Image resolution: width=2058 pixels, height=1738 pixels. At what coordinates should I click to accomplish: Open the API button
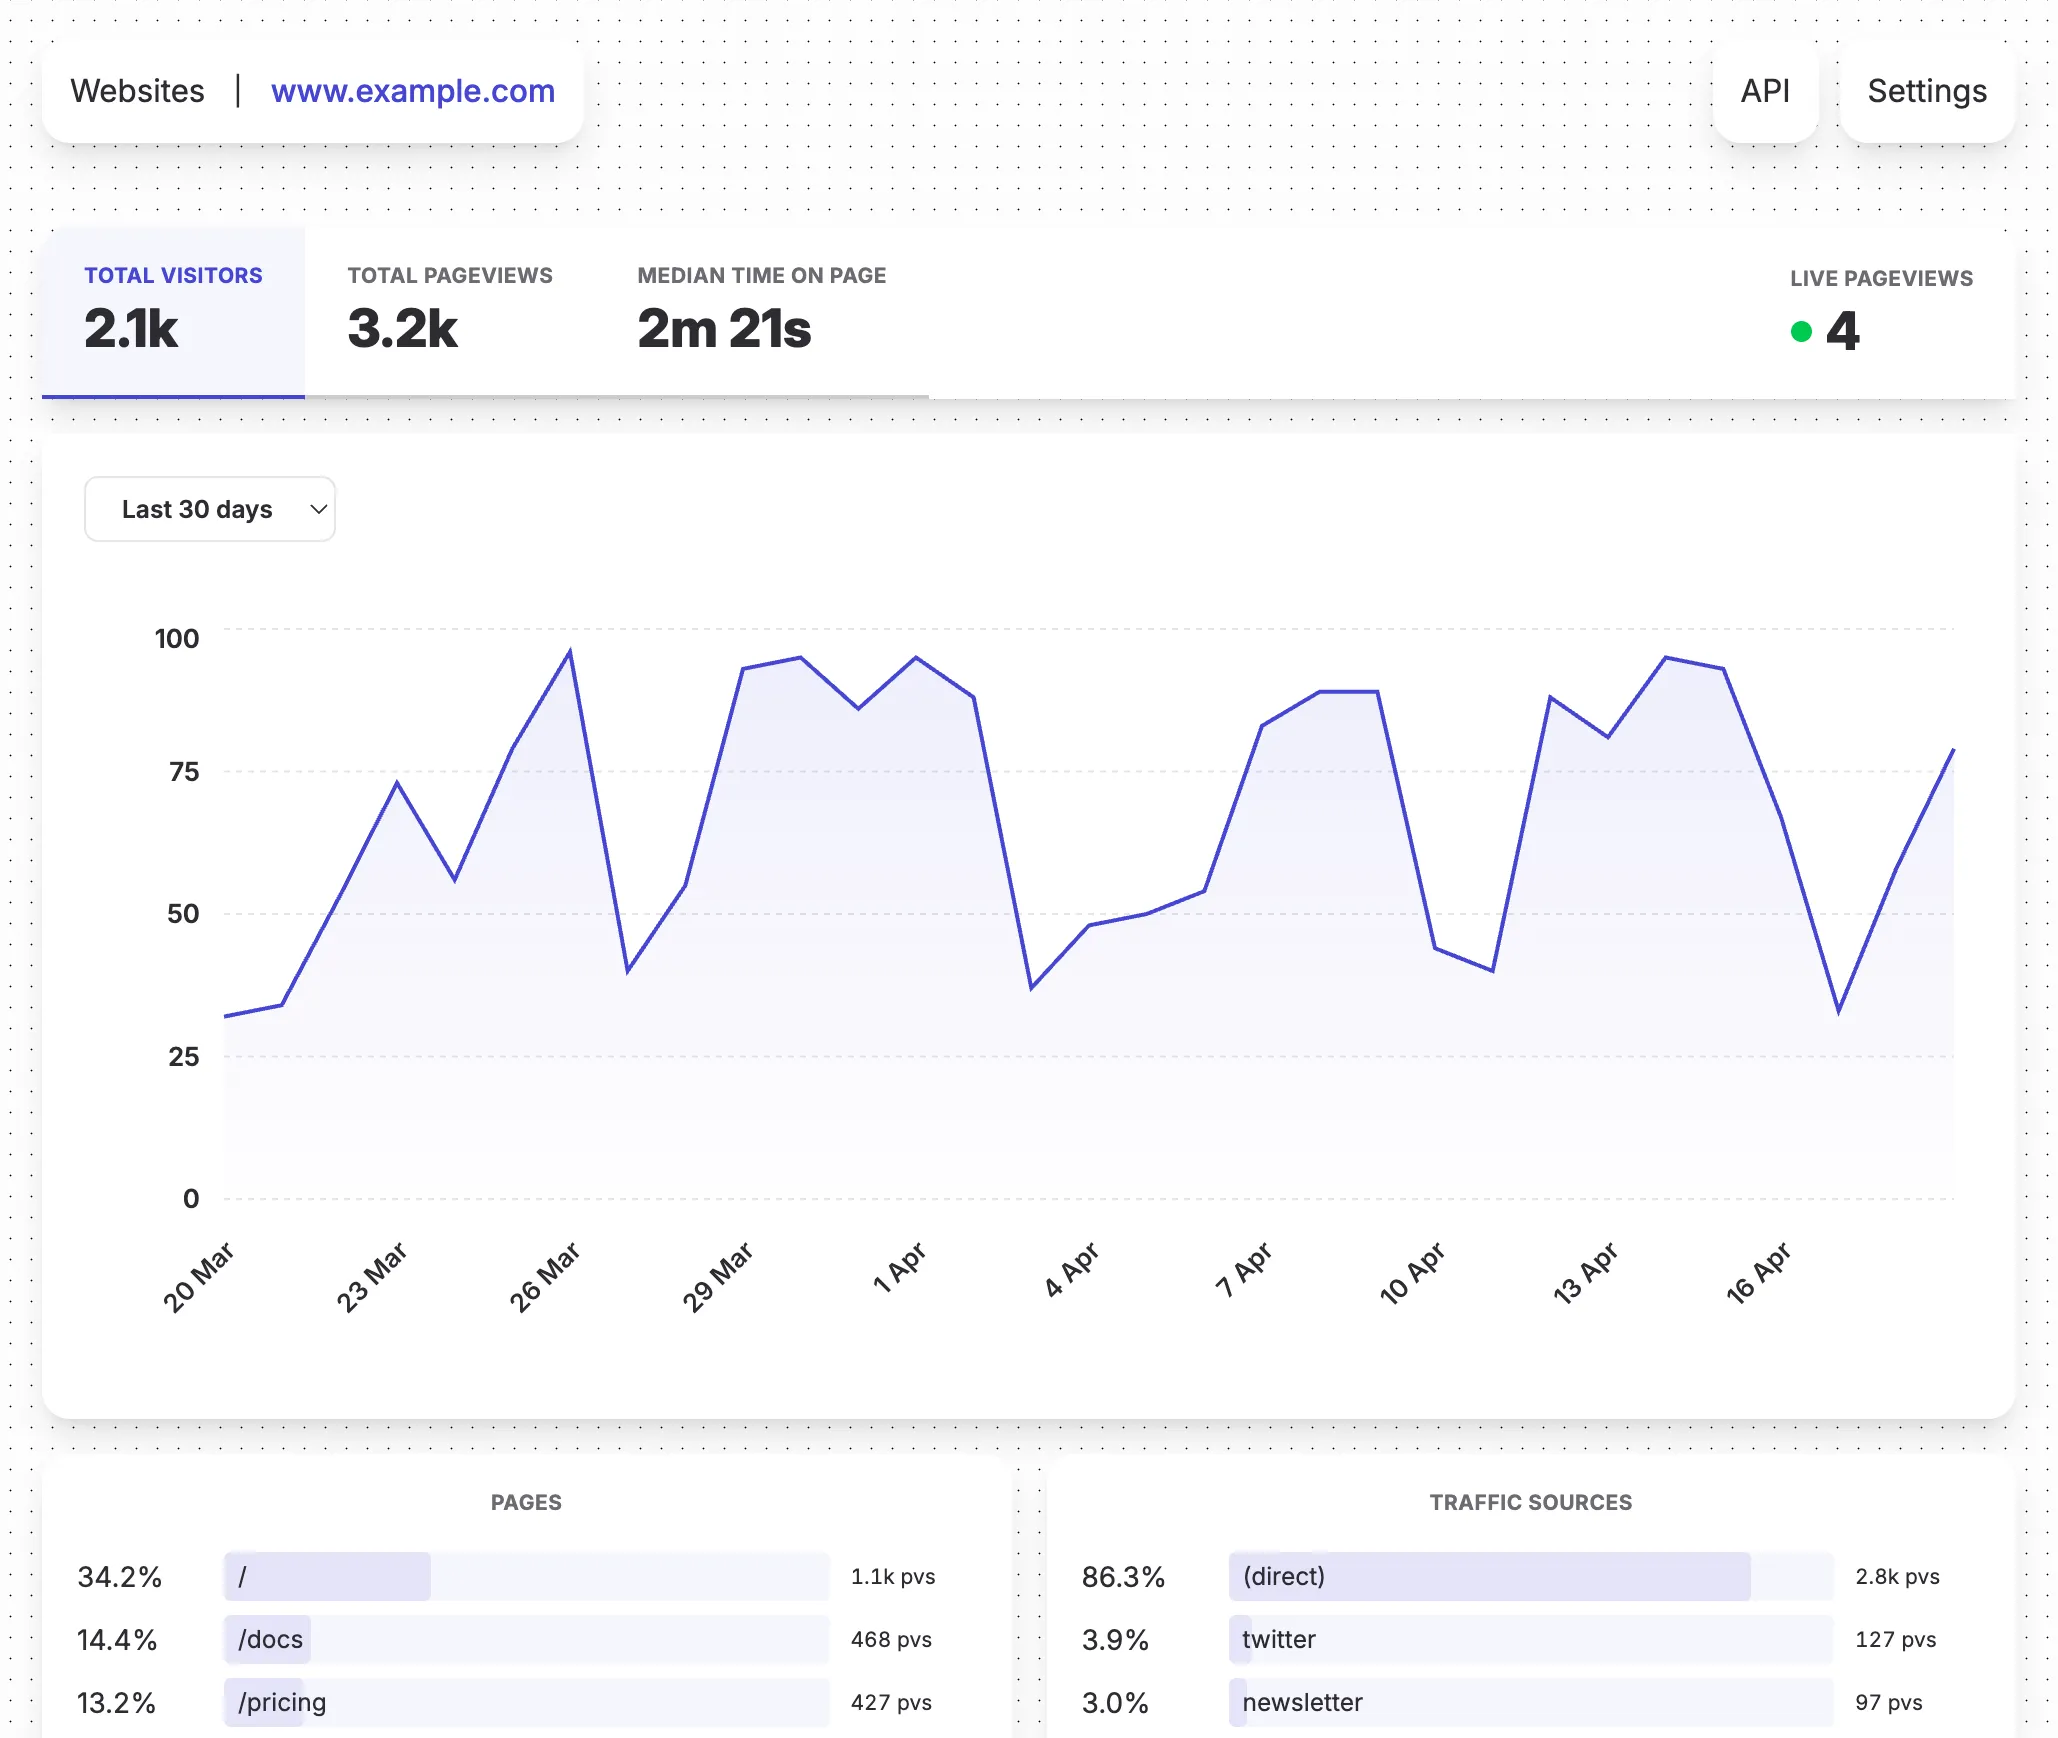point(1764,91)
